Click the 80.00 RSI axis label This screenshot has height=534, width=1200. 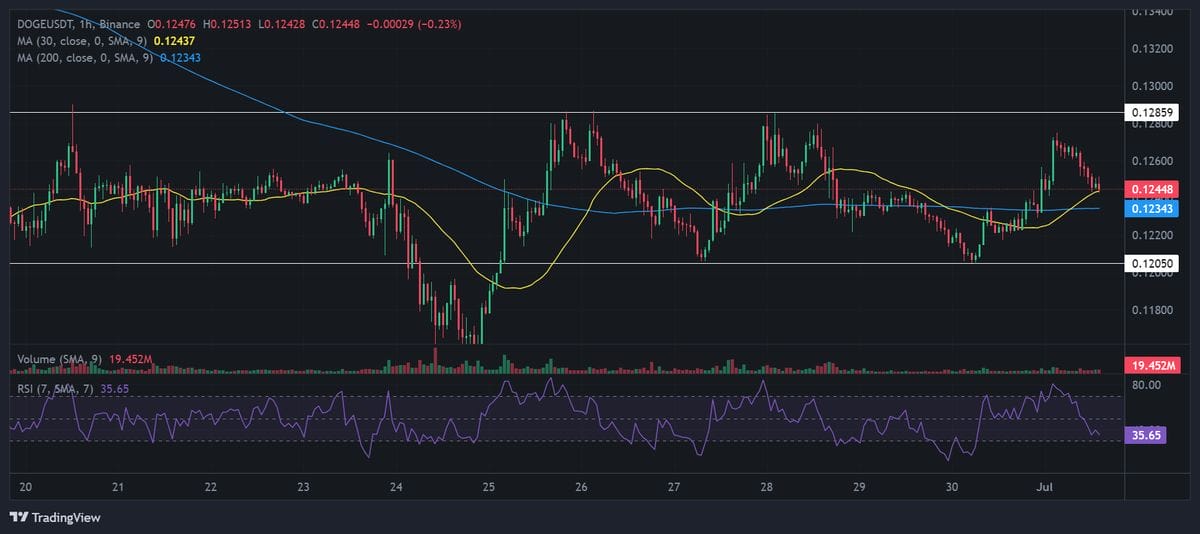[x=1146, y=384]
